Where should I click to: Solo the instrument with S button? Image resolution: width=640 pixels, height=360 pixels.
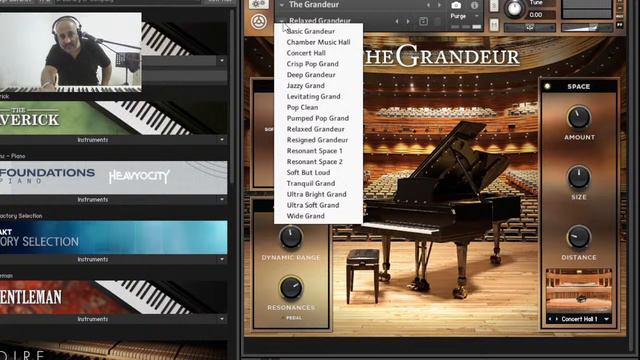494,6
